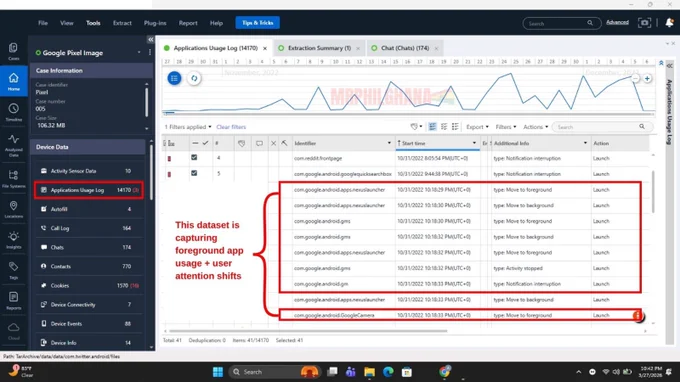680x382 pixels.
Task: Open the File menu
Action: [43, 23]
